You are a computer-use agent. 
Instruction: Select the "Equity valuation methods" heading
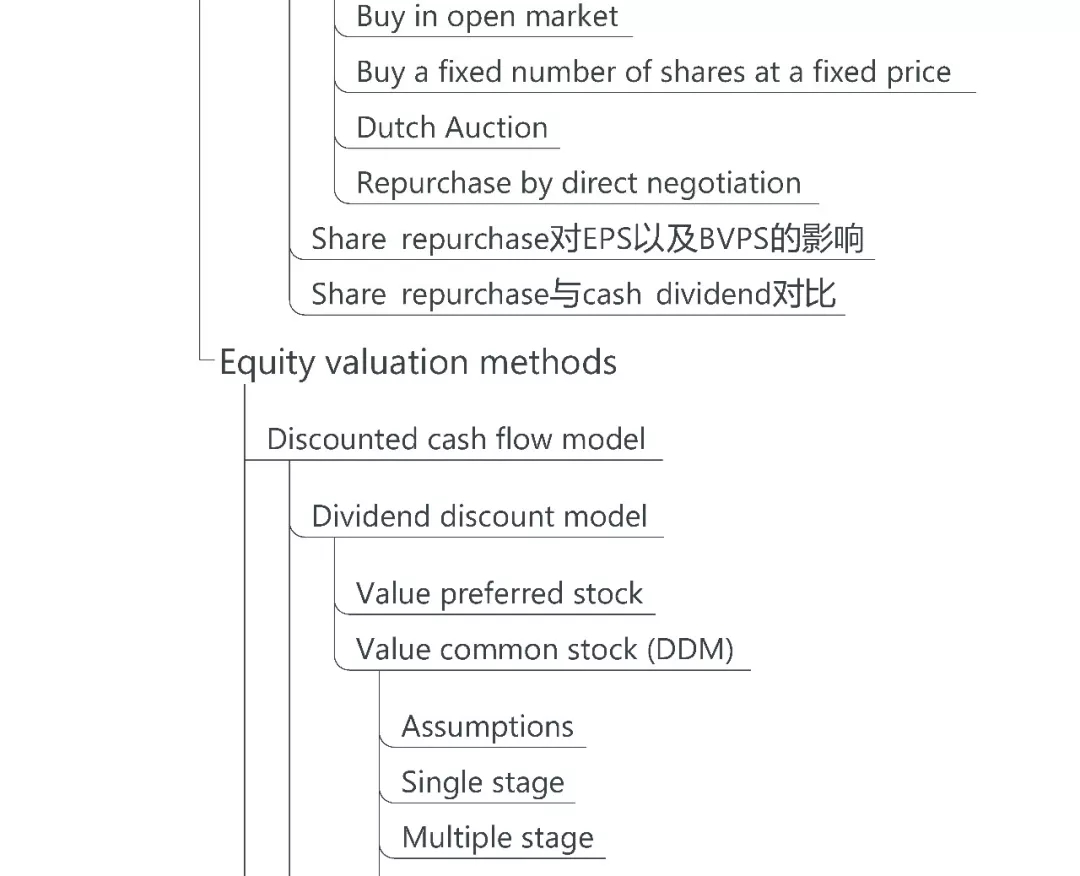pyautogui.click(x=418, y=362)
